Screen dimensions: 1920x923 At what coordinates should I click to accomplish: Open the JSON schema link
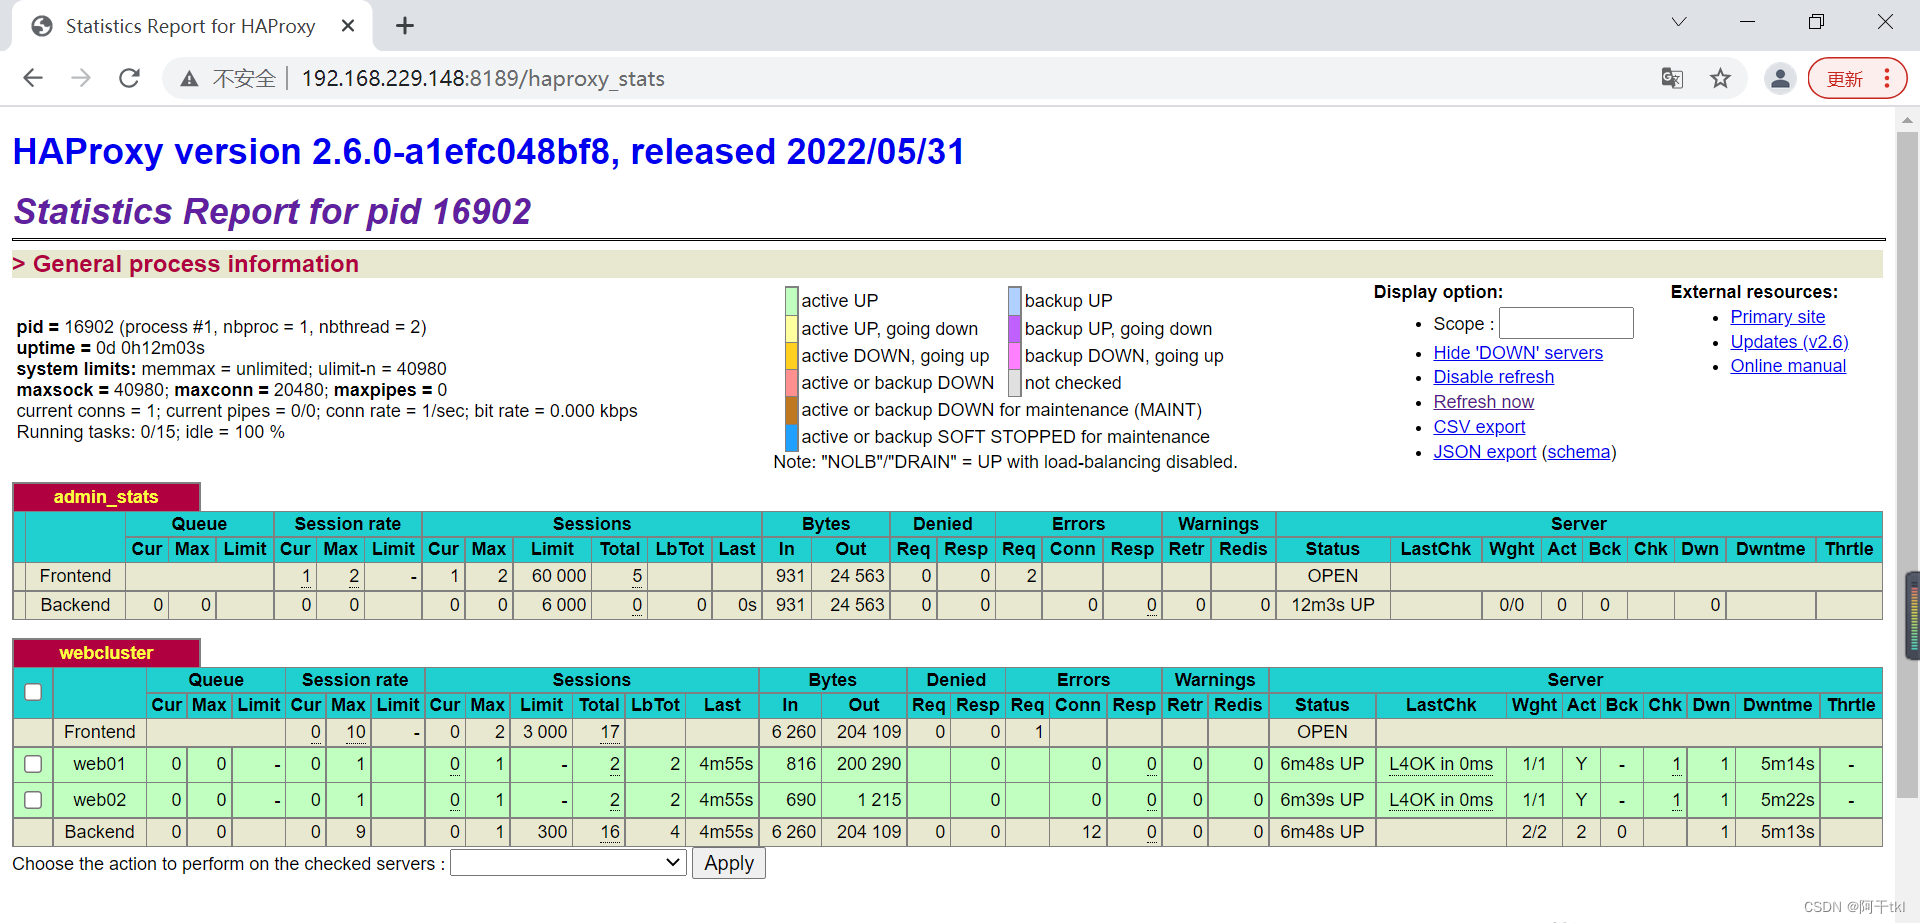click(x=1579, y=452)
